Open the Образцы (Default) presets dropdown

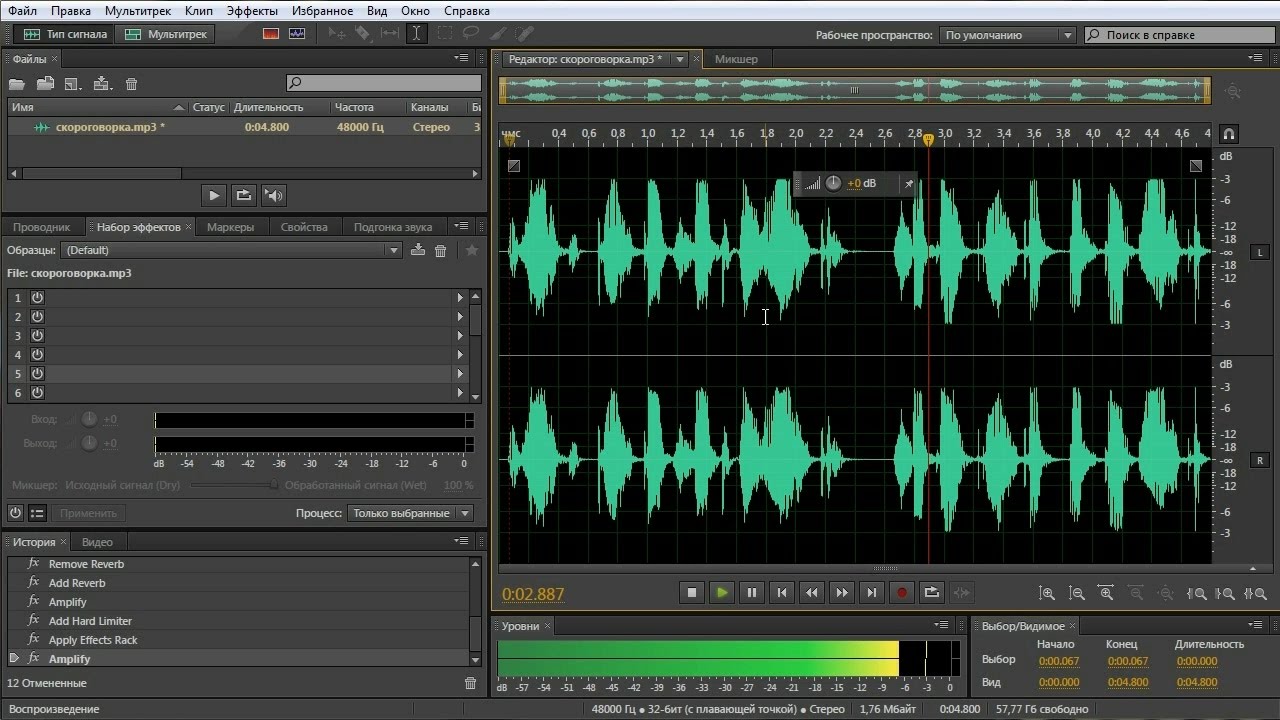[x=232, y=250]
